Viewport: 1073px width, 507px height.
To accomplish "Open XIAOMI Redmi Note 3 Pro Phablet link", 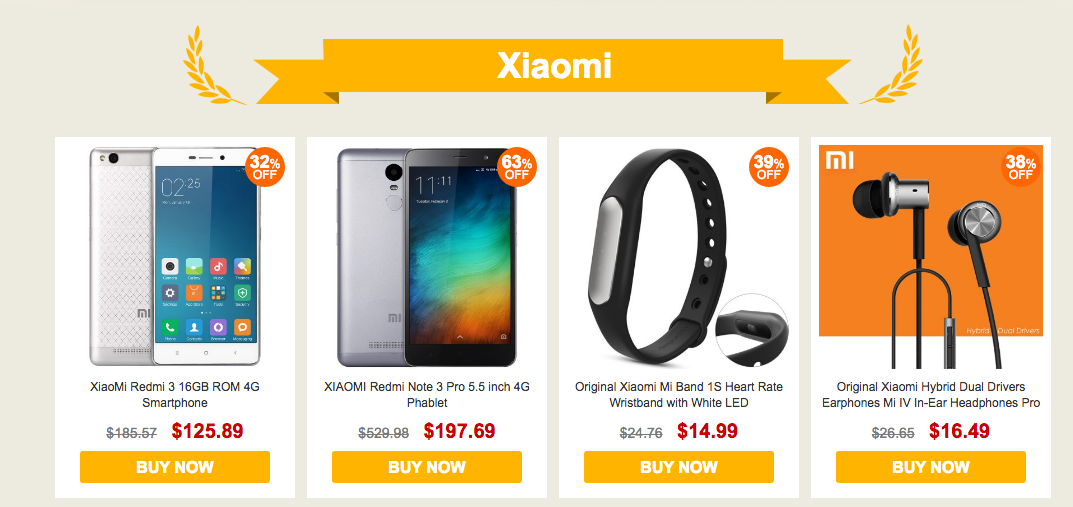I will [x=427, y=395].
